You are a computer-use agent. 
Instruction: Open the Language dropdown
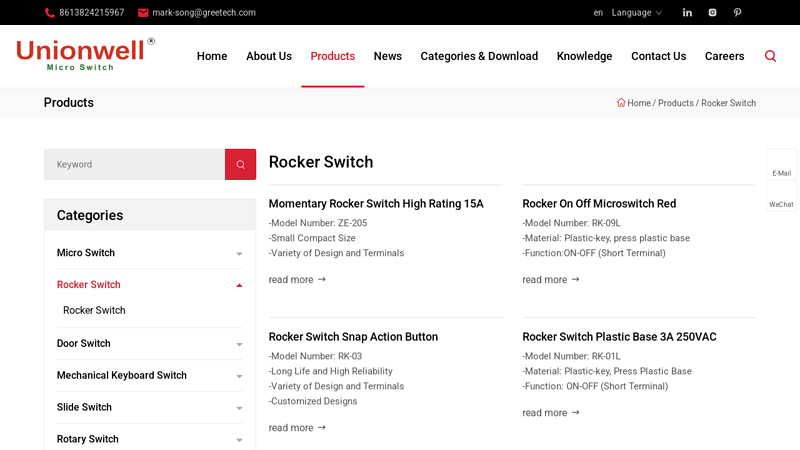point(636,12)
